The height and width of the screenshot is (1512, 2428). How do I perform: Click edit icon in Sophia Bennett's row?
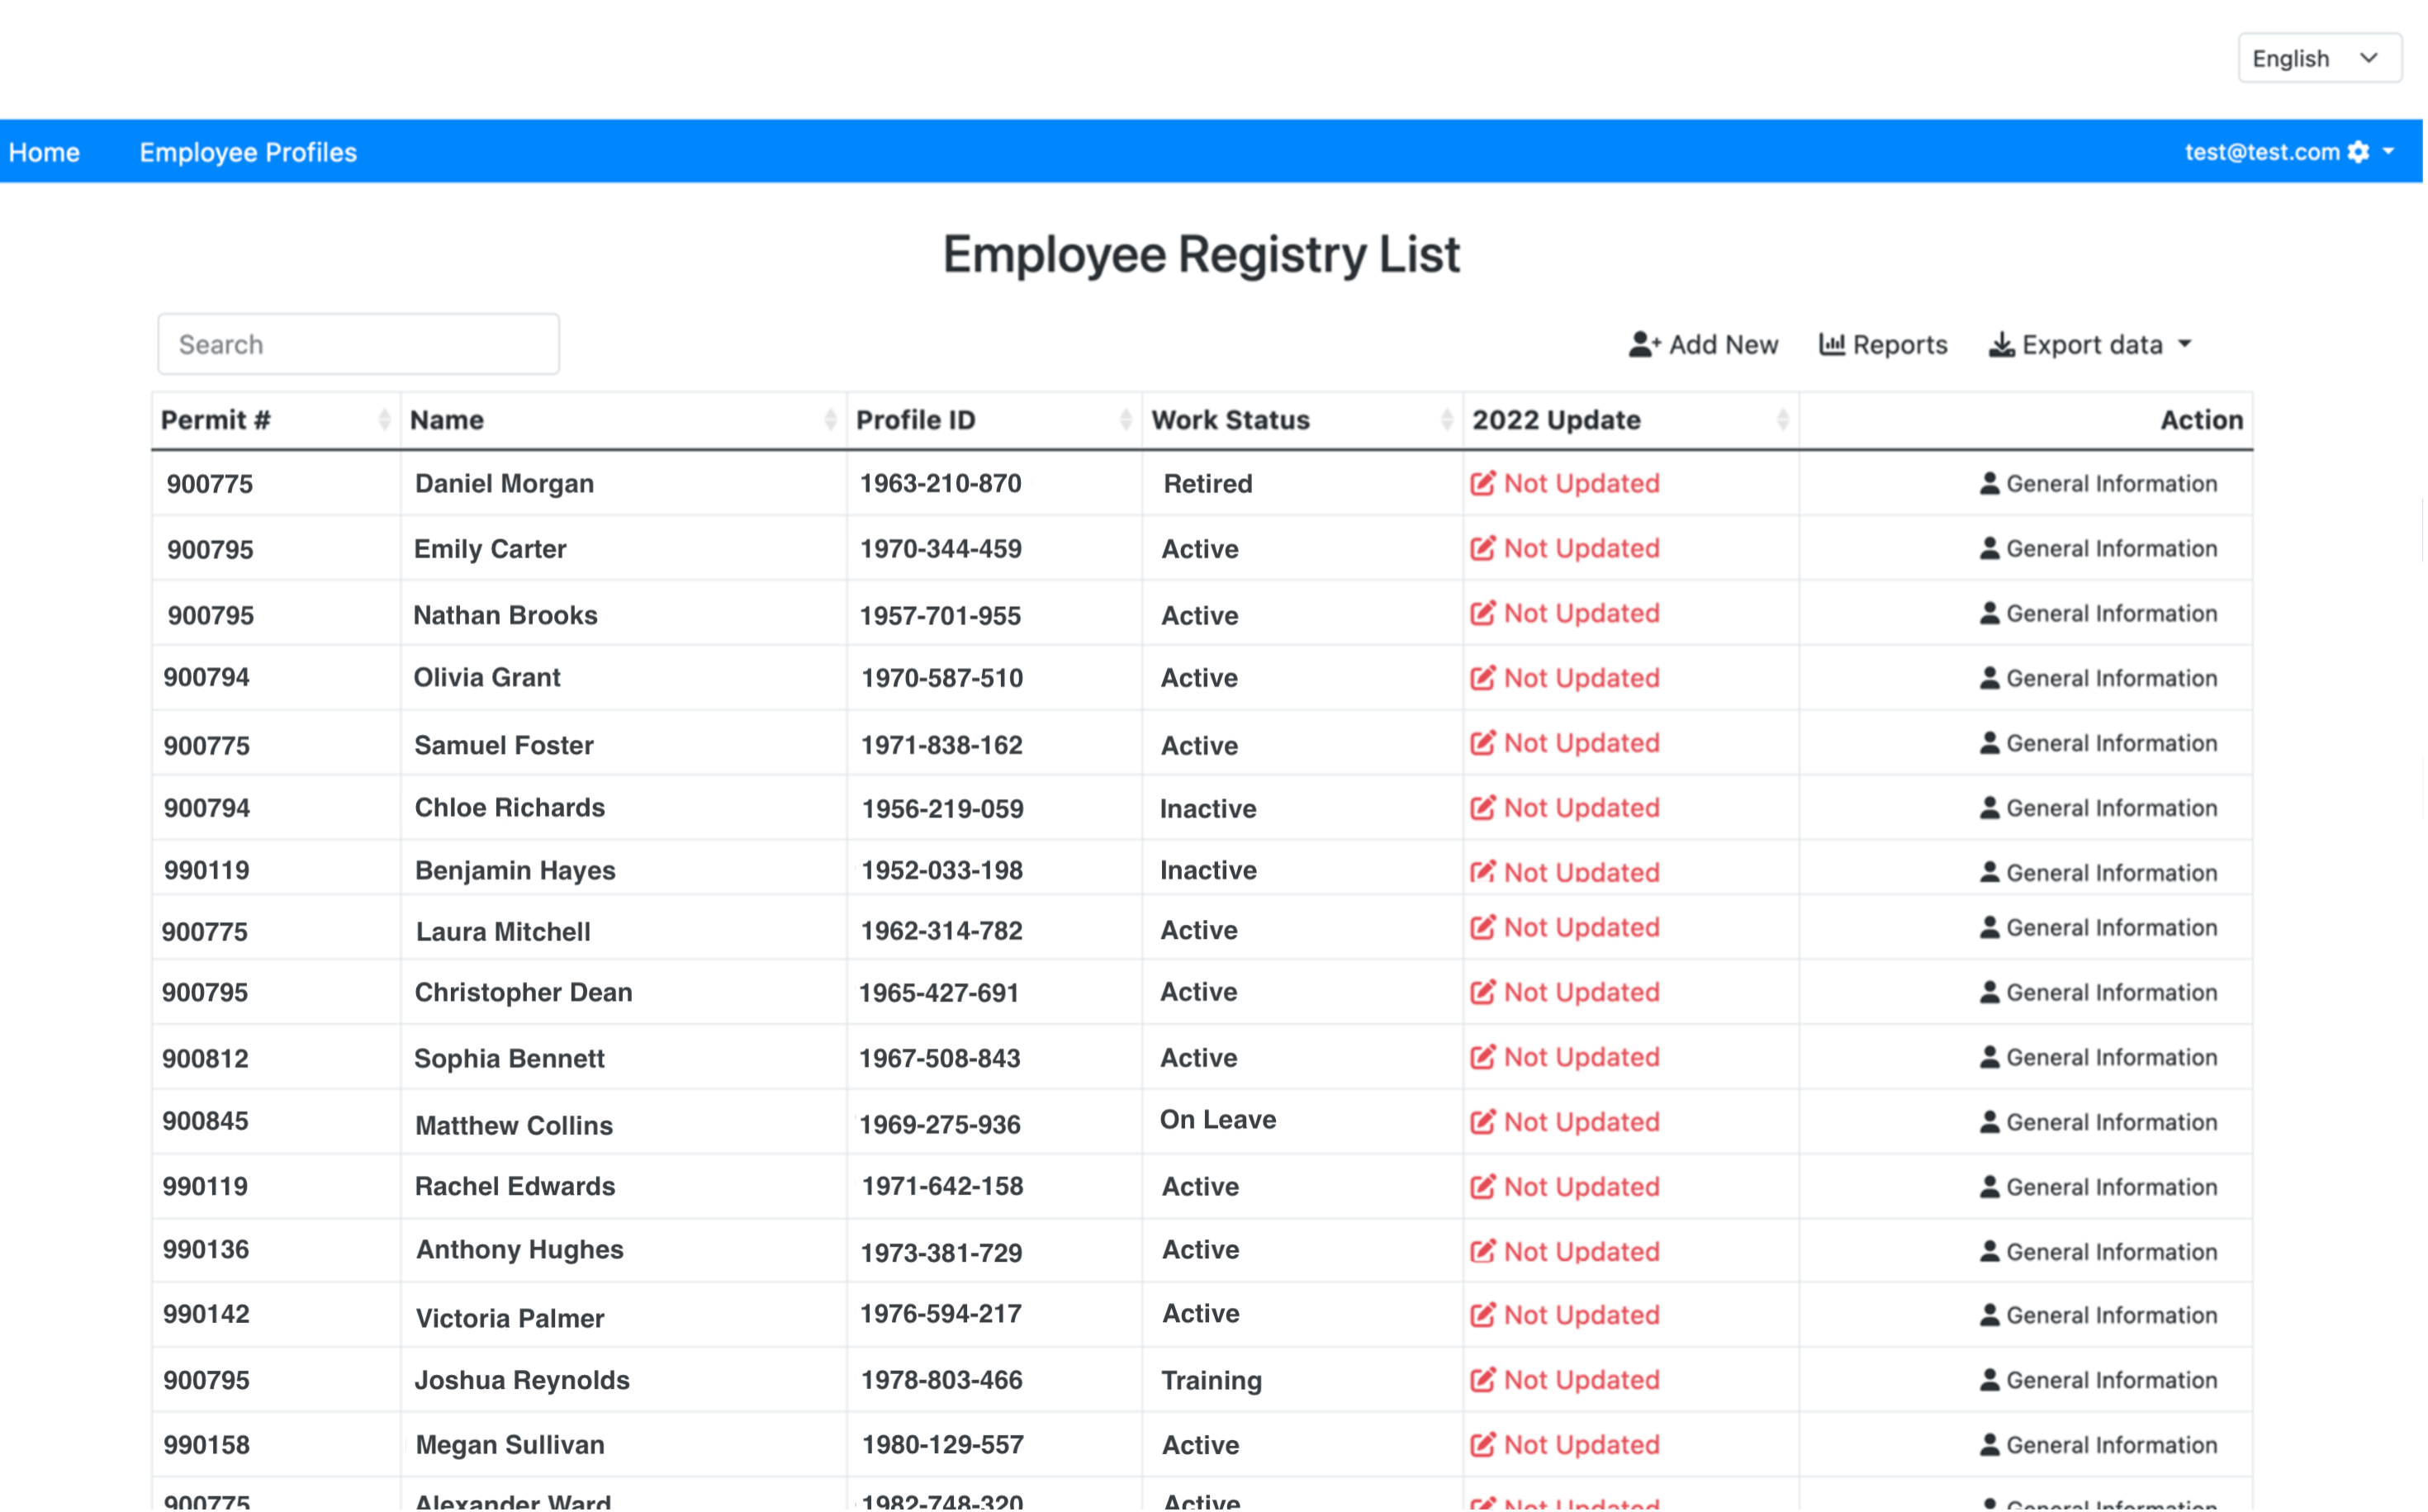pyautogui.click(x=1482, y=1058)
